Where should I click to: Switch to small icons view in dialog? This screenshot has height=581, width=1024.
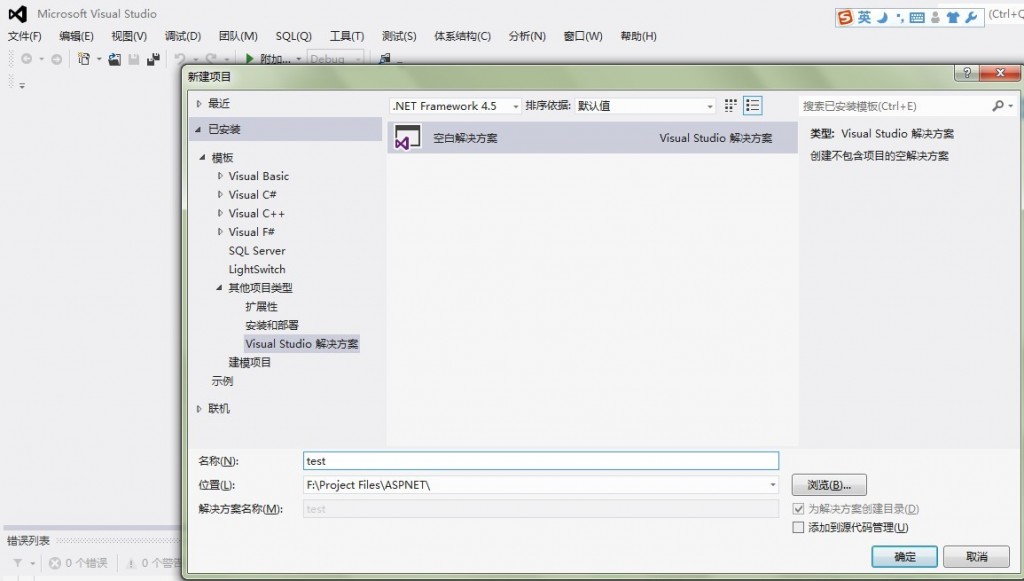(x=730, y=105)
